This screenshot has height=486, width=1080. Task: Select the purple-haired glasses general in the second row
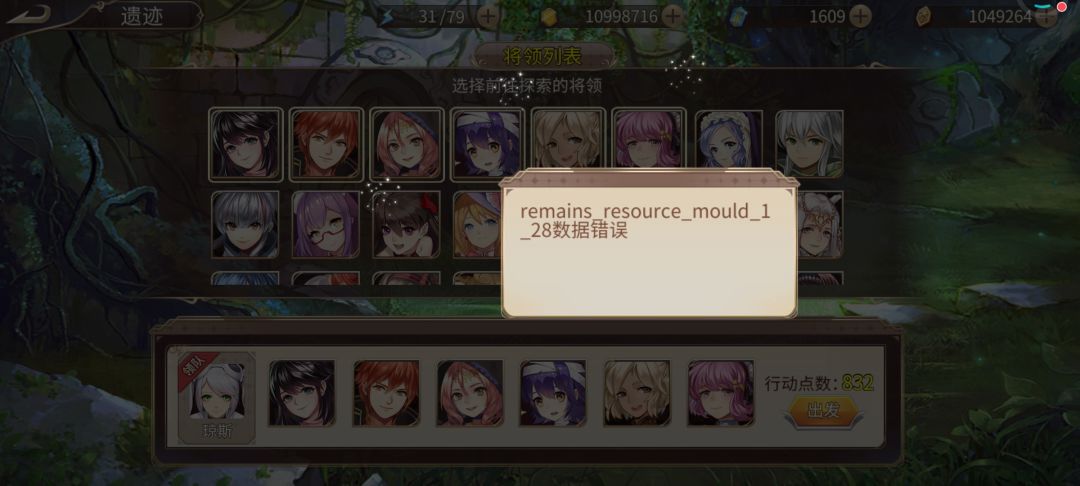pyautogui.click(x=326, y=224)
